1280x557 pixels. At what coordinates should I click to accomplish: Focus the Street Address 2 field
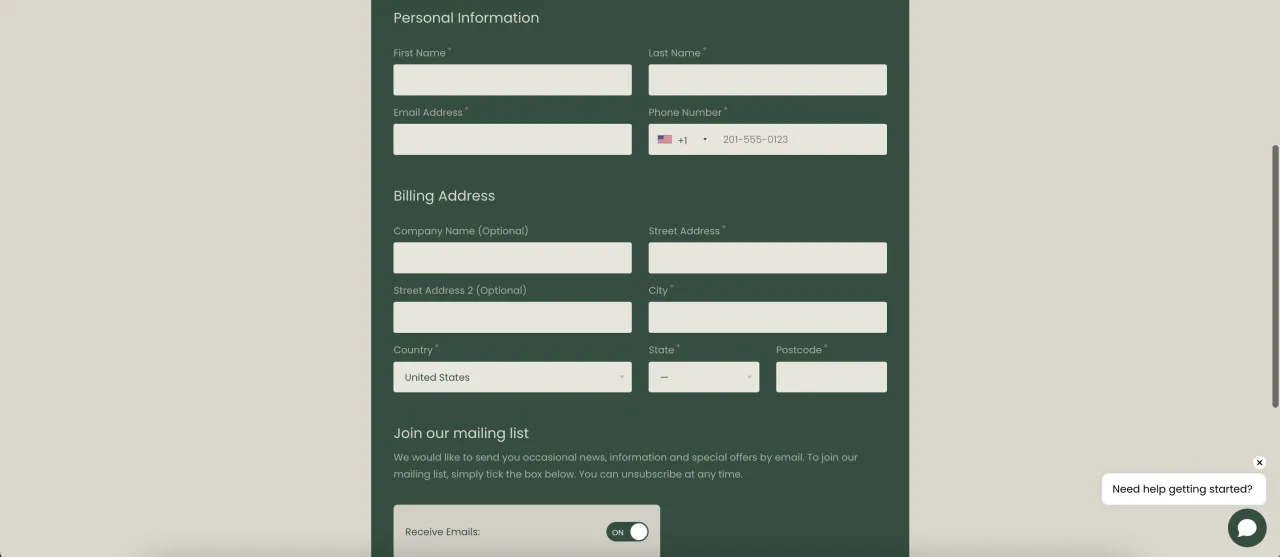(512, 317)
